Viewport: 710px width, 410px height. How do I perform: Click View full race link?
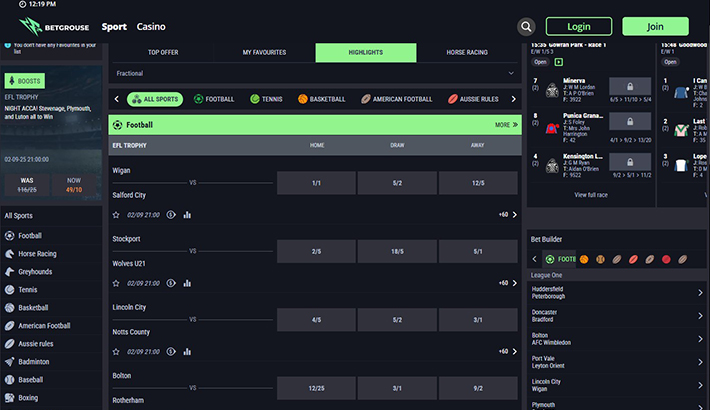point(590,195)
